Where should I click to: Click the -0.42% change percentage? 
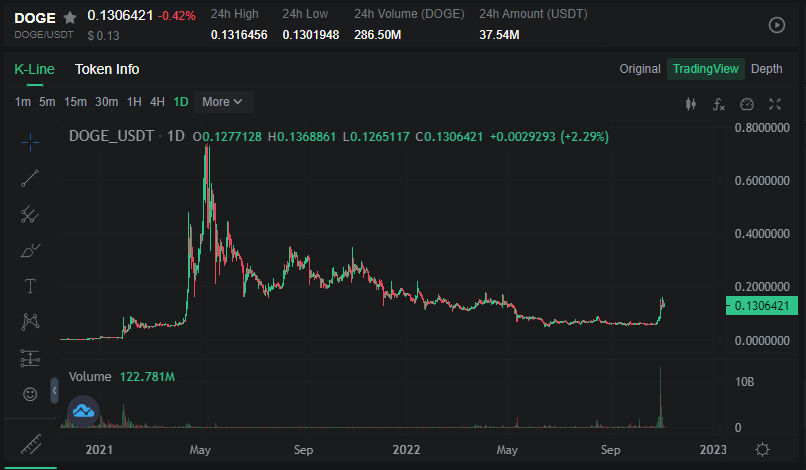tap(176, 16)
